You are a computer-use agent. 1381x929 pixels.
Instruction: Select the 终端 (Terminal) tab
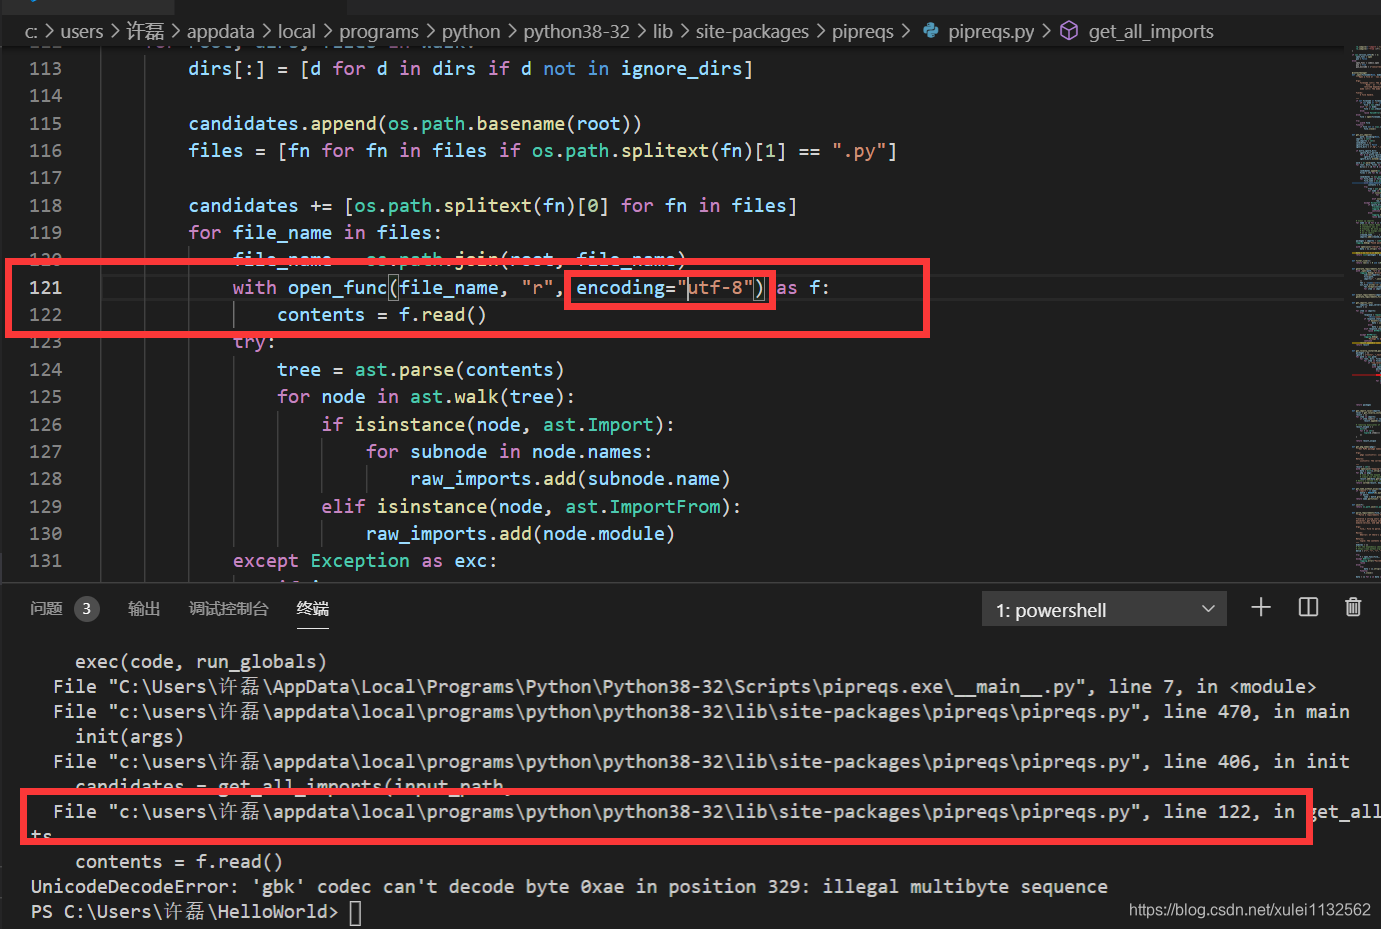point(313,609)
